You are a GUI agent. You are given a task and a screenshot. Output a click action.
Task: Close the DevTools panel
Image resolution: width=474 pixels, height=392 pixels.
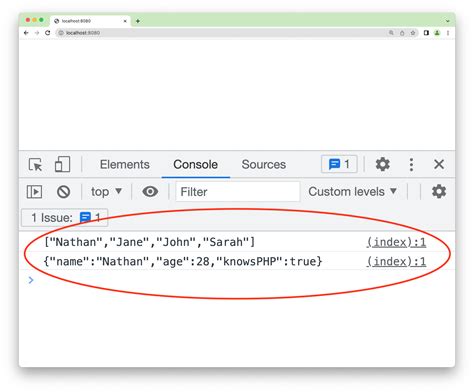coord(439,164)
